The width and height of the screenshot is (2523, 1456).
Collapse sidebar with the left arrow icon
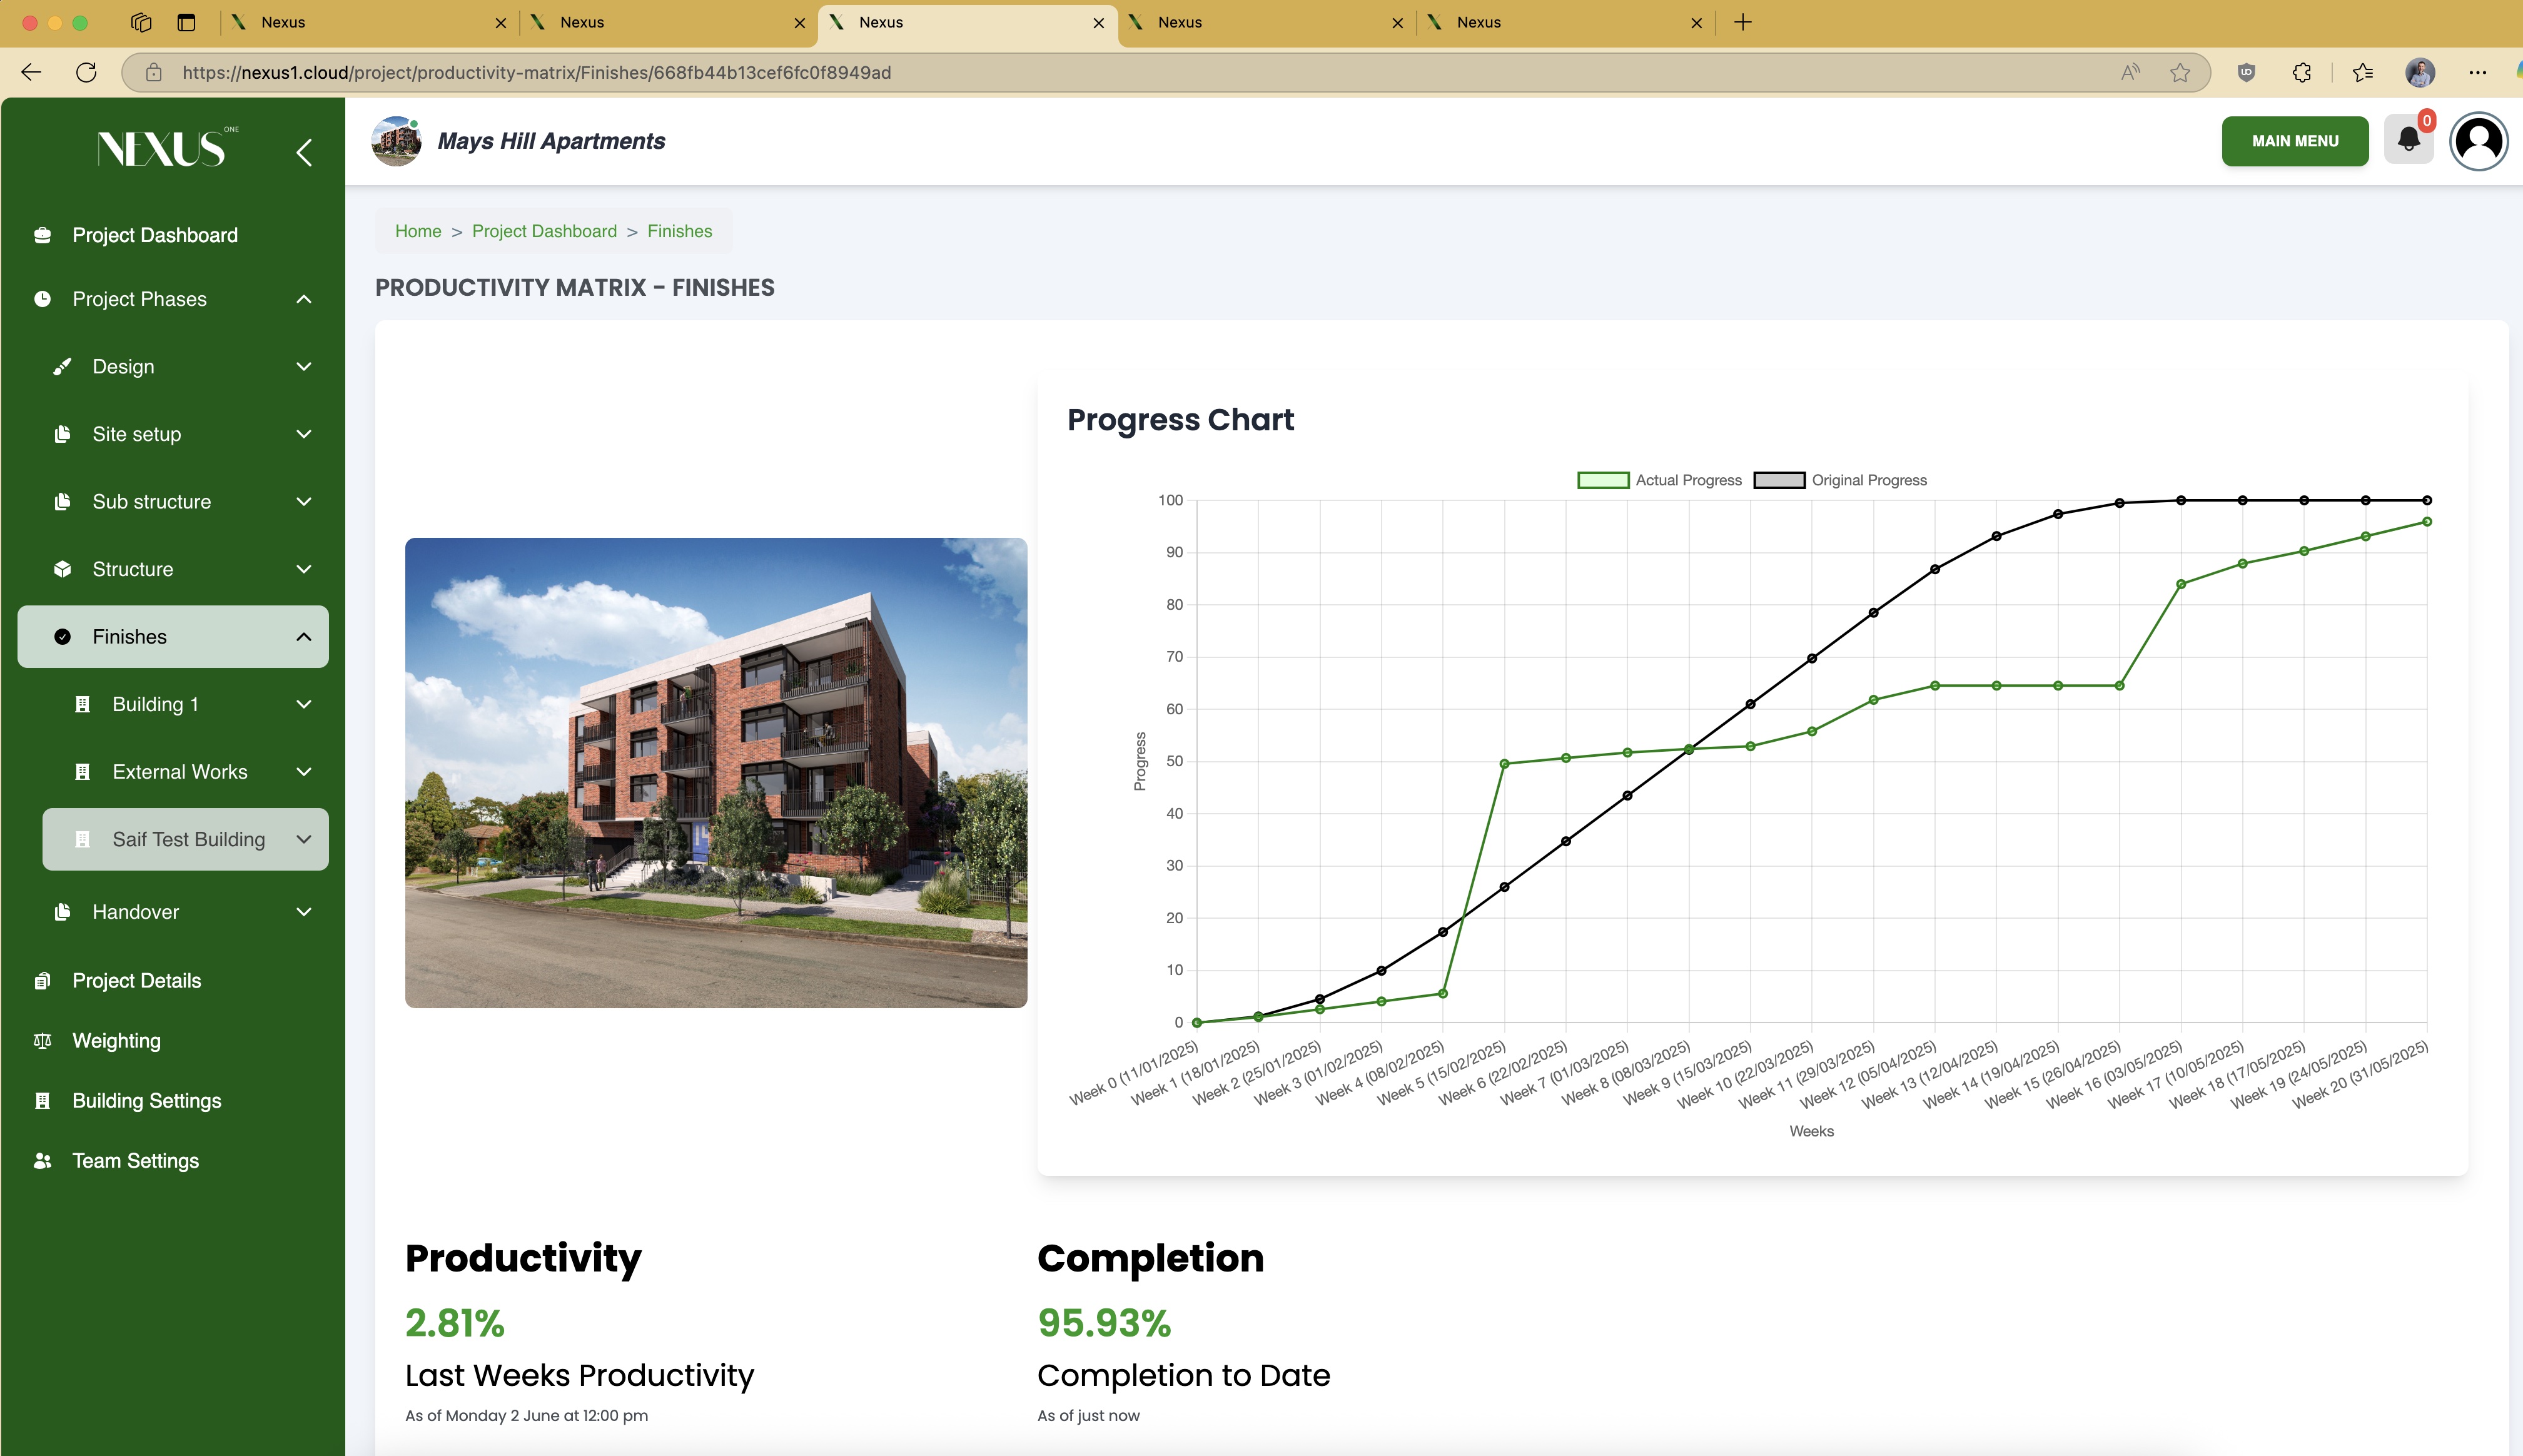304,152
